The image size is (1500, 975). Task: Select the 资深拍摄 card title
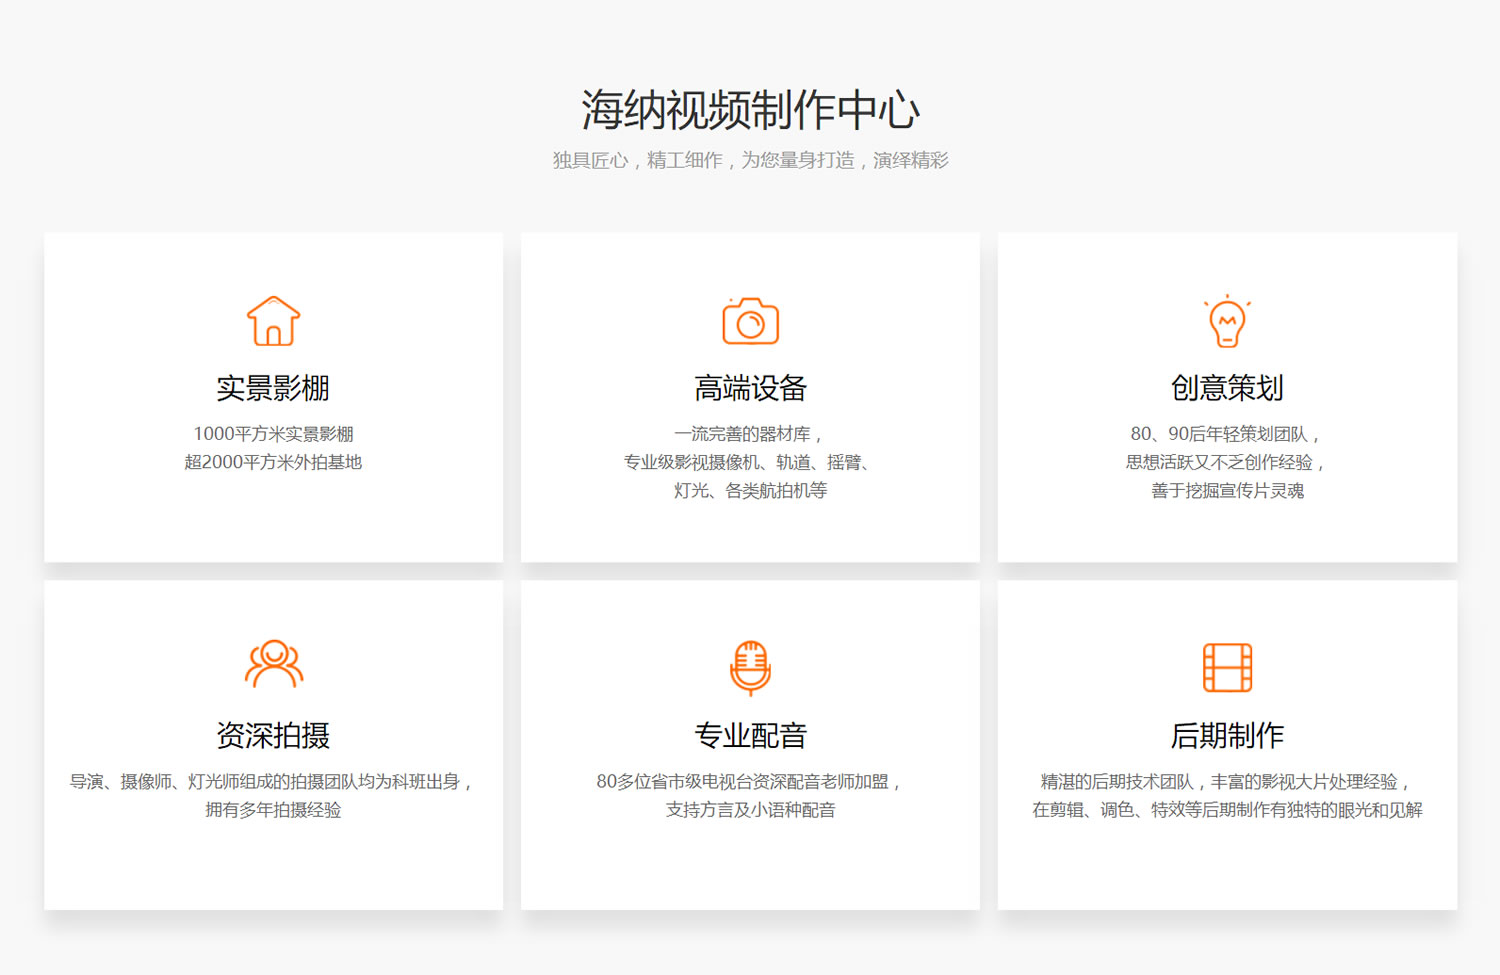coord(273,735)
